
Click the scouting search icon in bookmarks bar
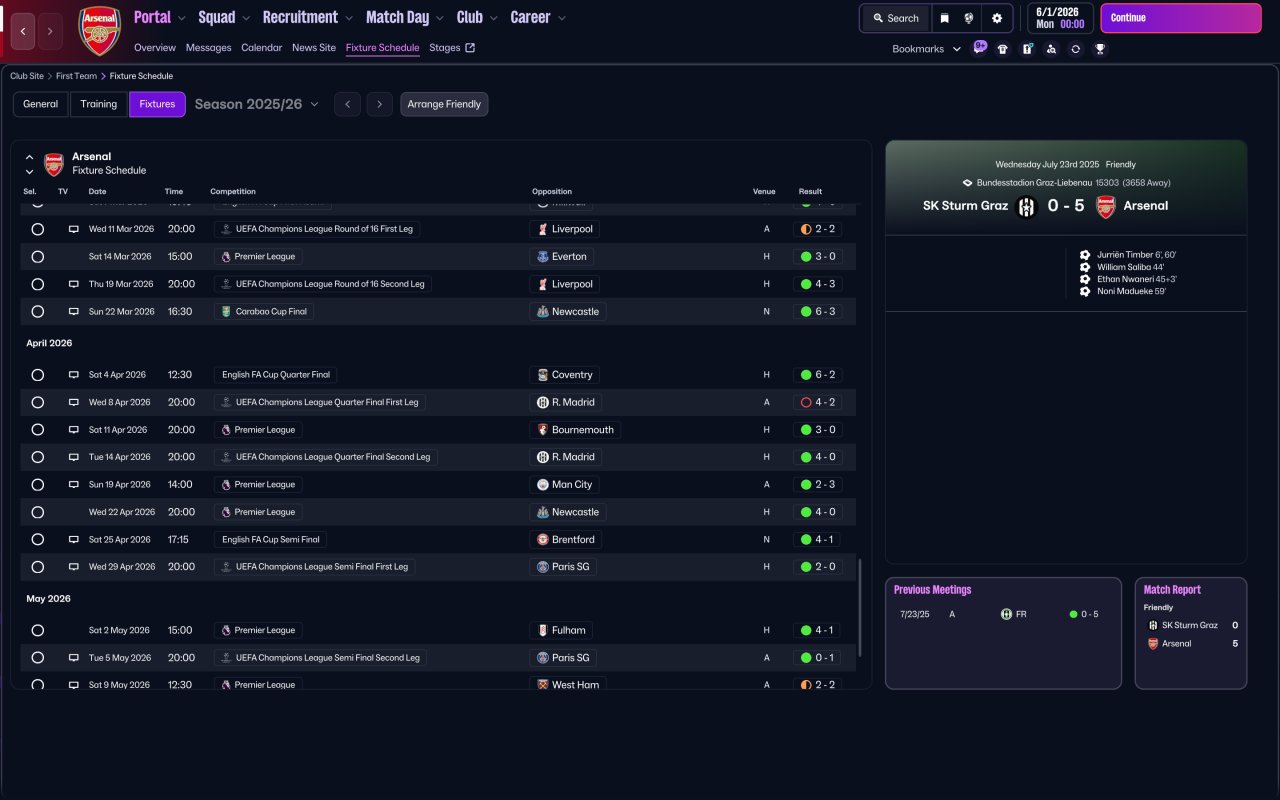(1051, 49)
